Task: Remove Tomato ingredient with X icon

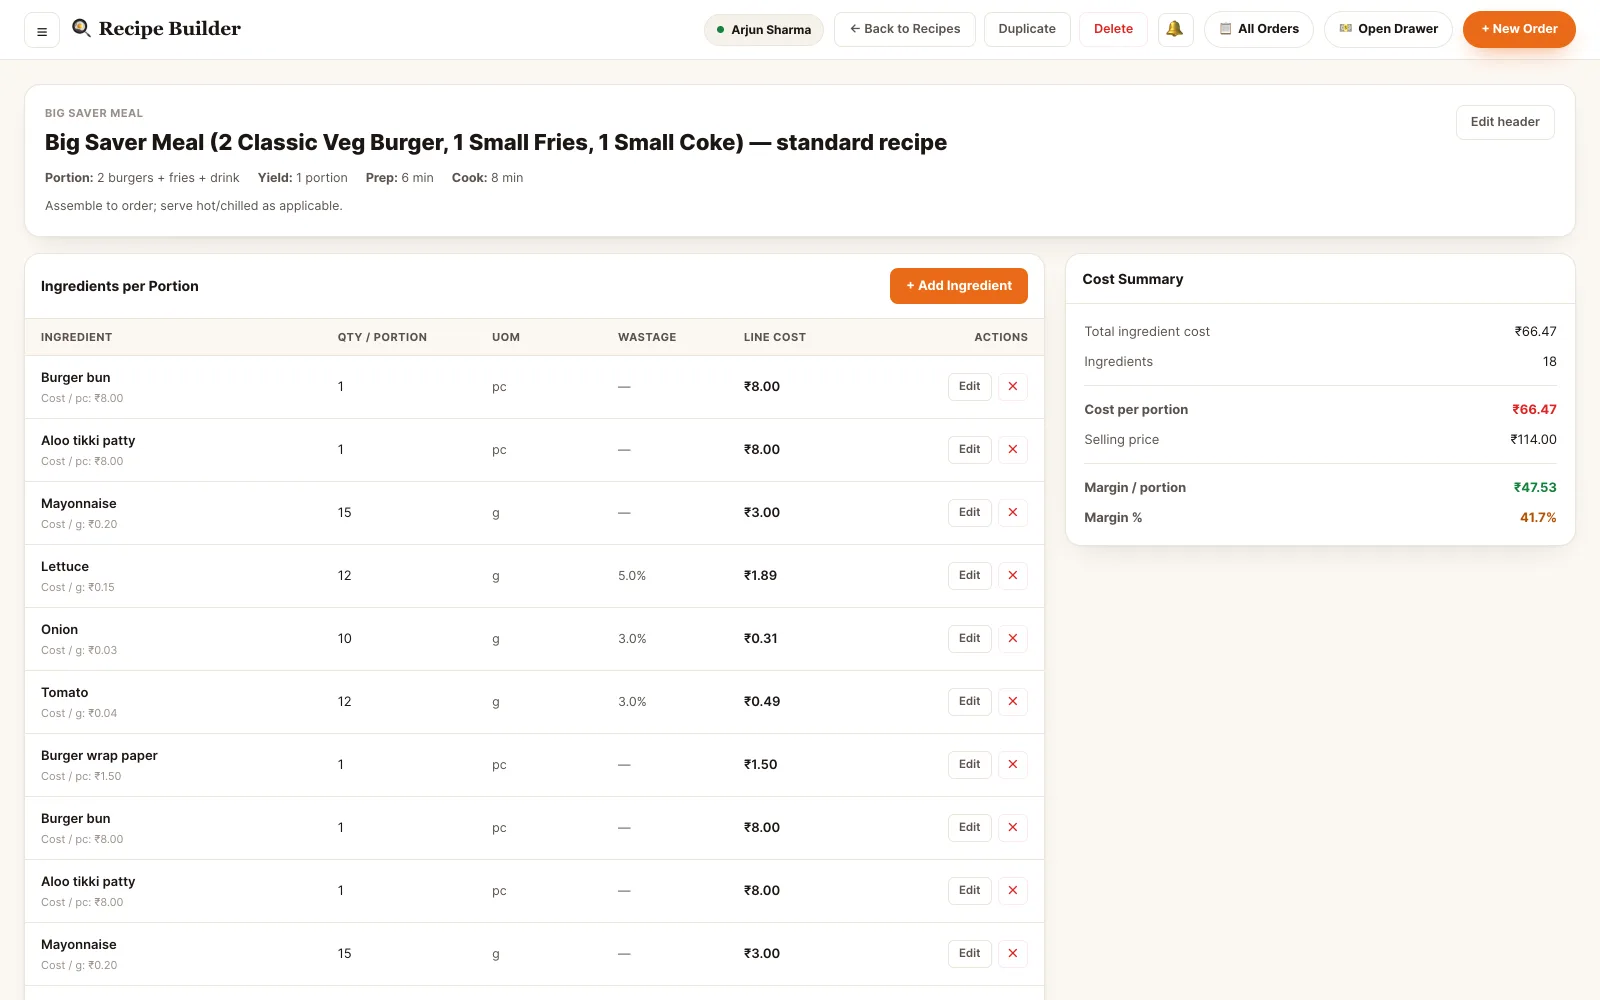Action: tap(1013, 701)
